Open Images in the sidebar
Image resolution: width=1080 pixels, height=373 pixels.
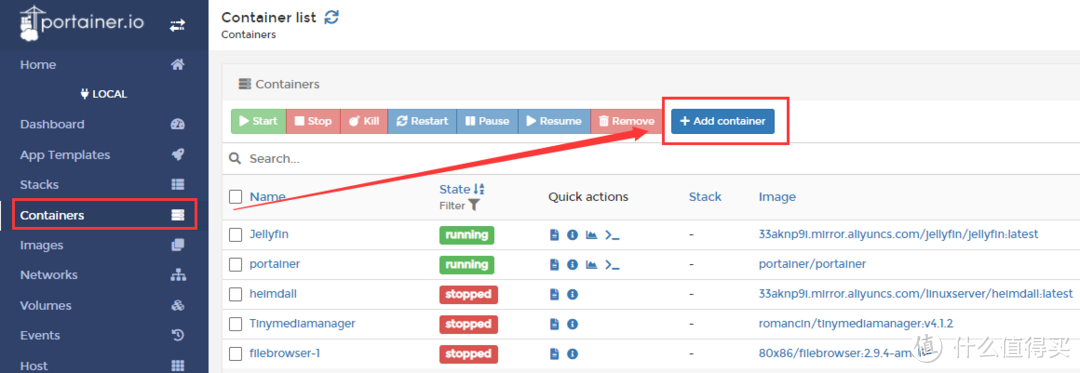(x=104, y=245)
